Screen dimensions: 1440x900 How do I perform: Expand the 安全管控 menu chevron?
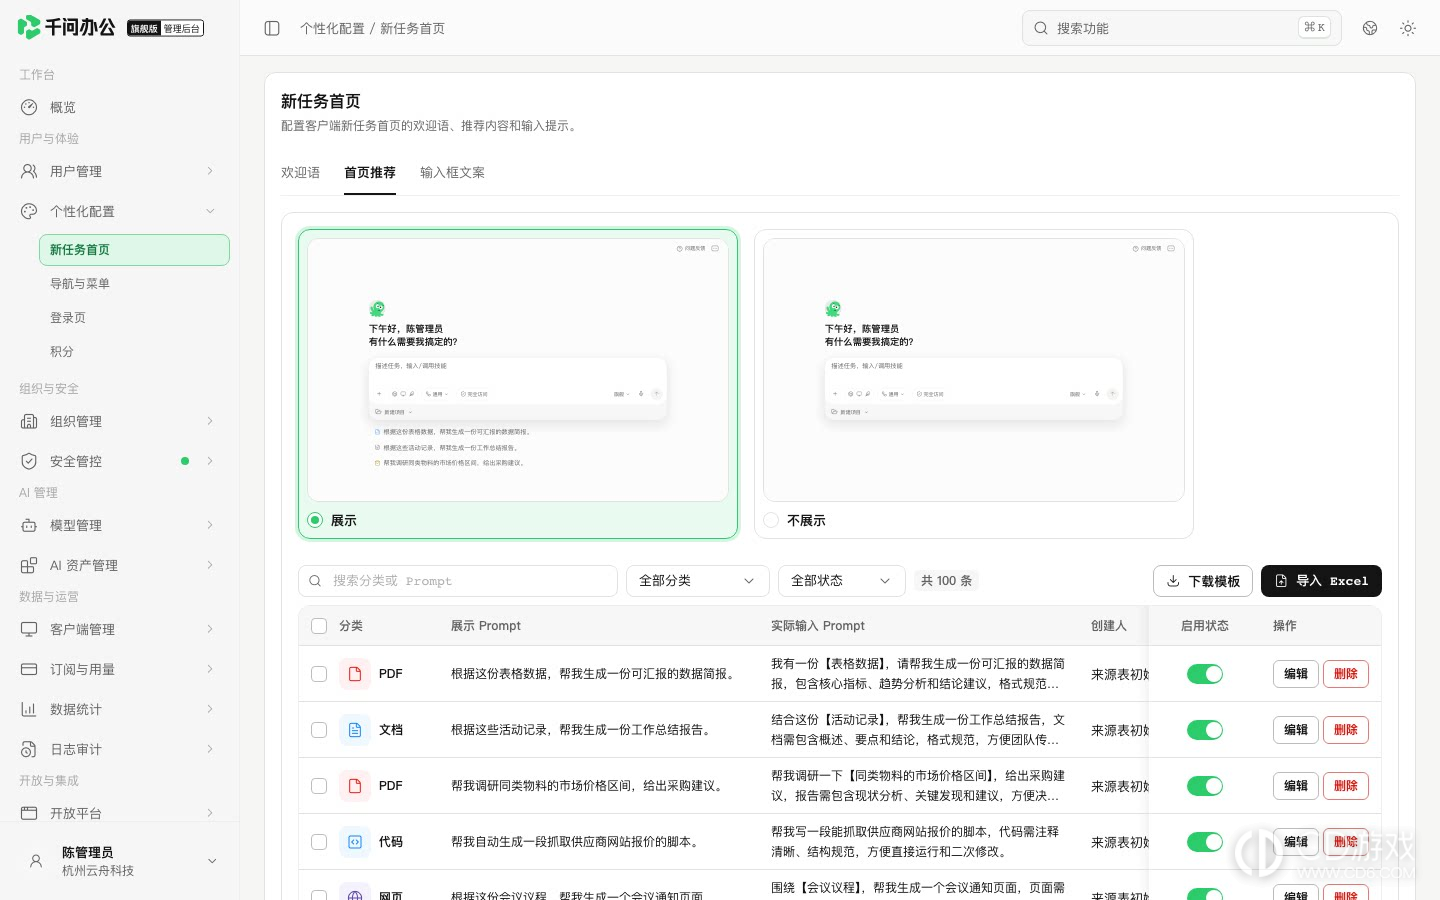point(210,461)
